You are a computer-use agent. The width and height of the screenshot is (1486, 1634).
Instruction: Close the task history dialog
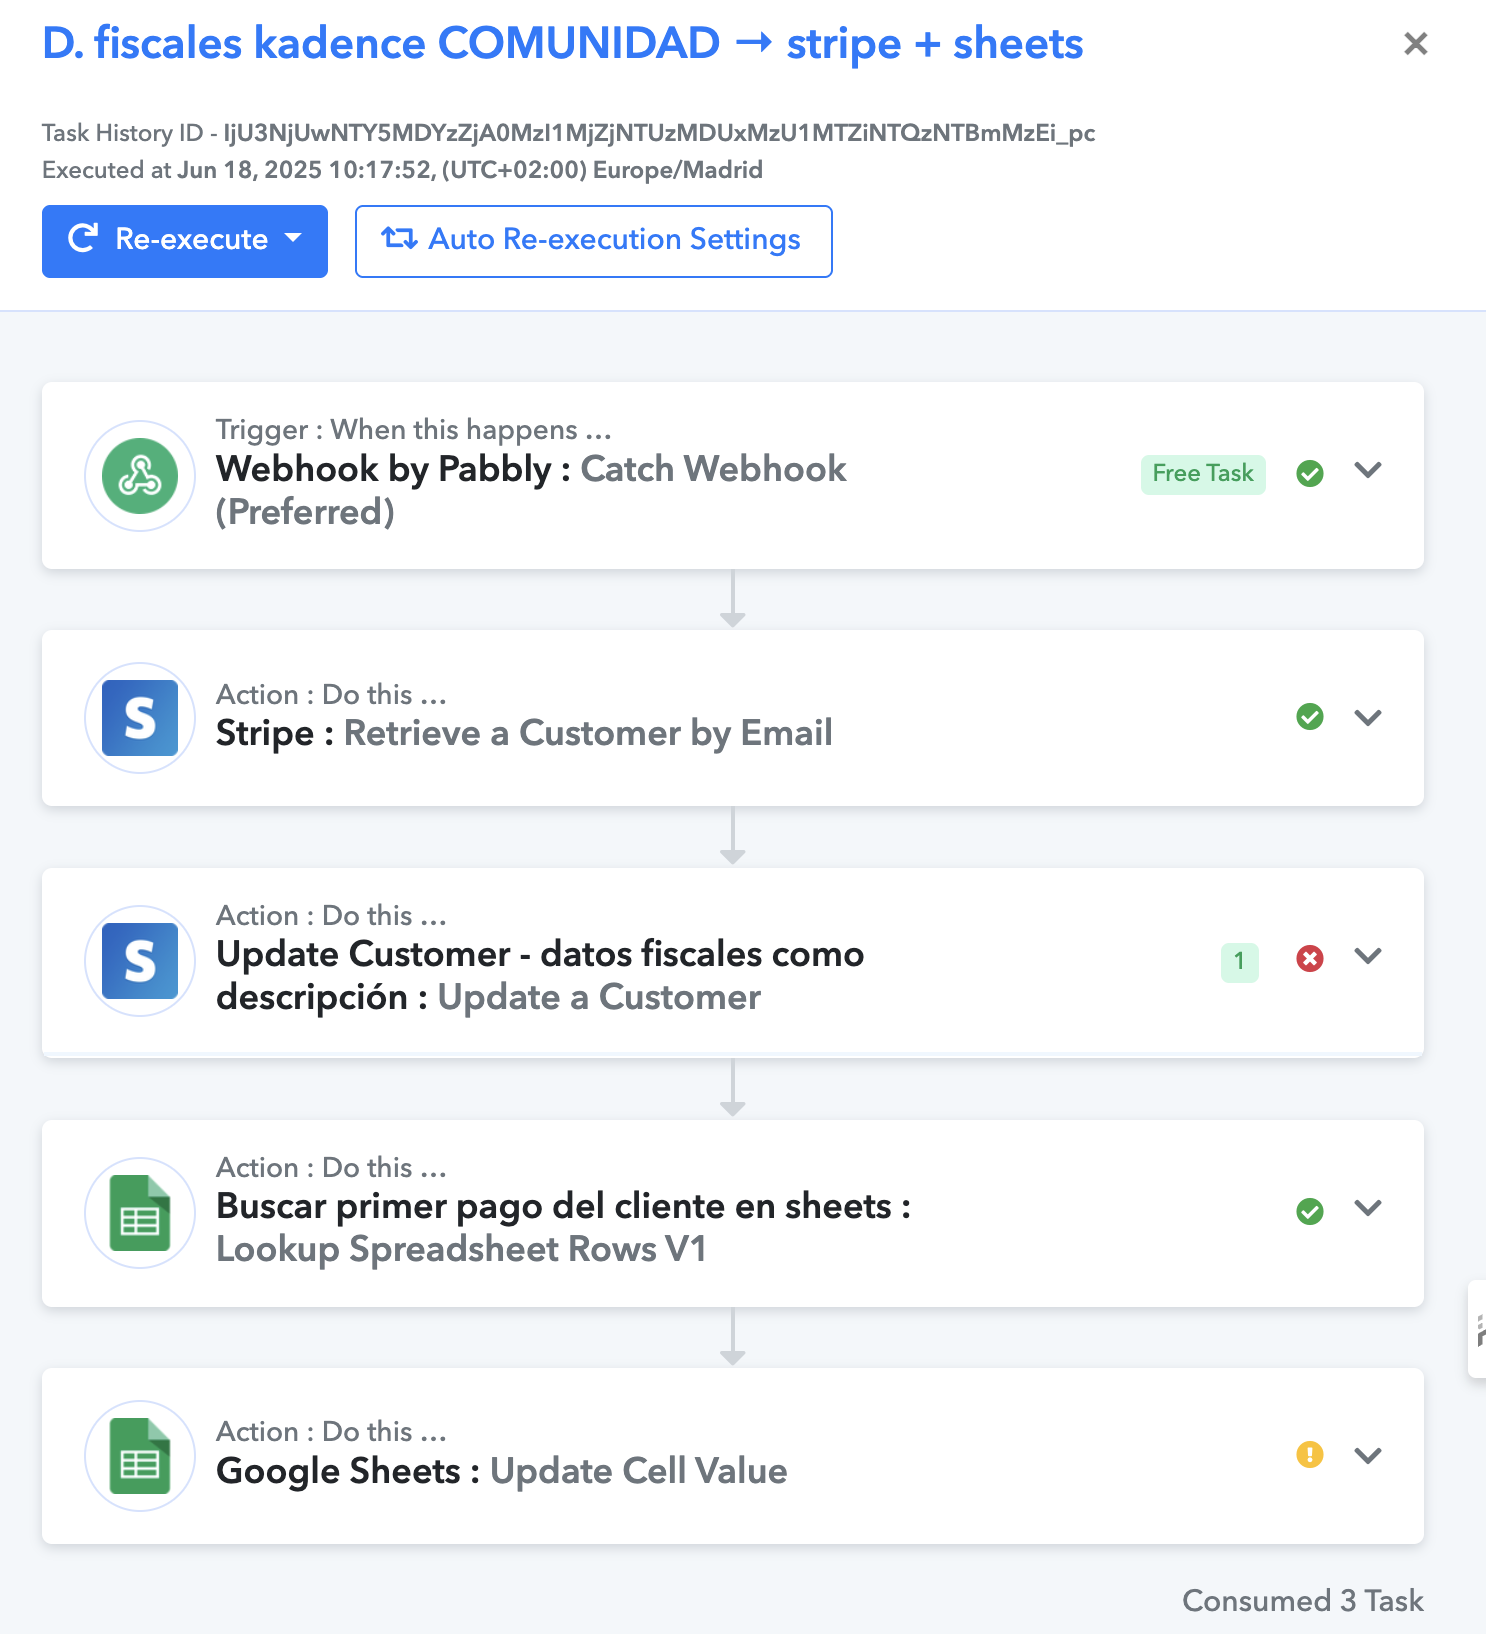(1416, 44)
